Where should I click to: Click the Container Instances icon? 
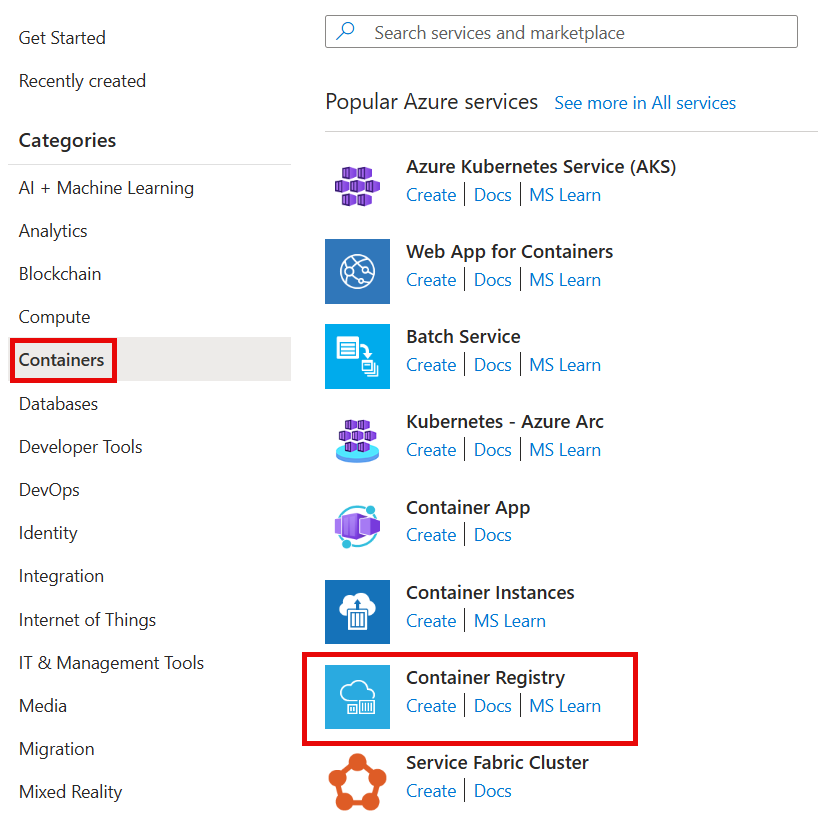357,612
